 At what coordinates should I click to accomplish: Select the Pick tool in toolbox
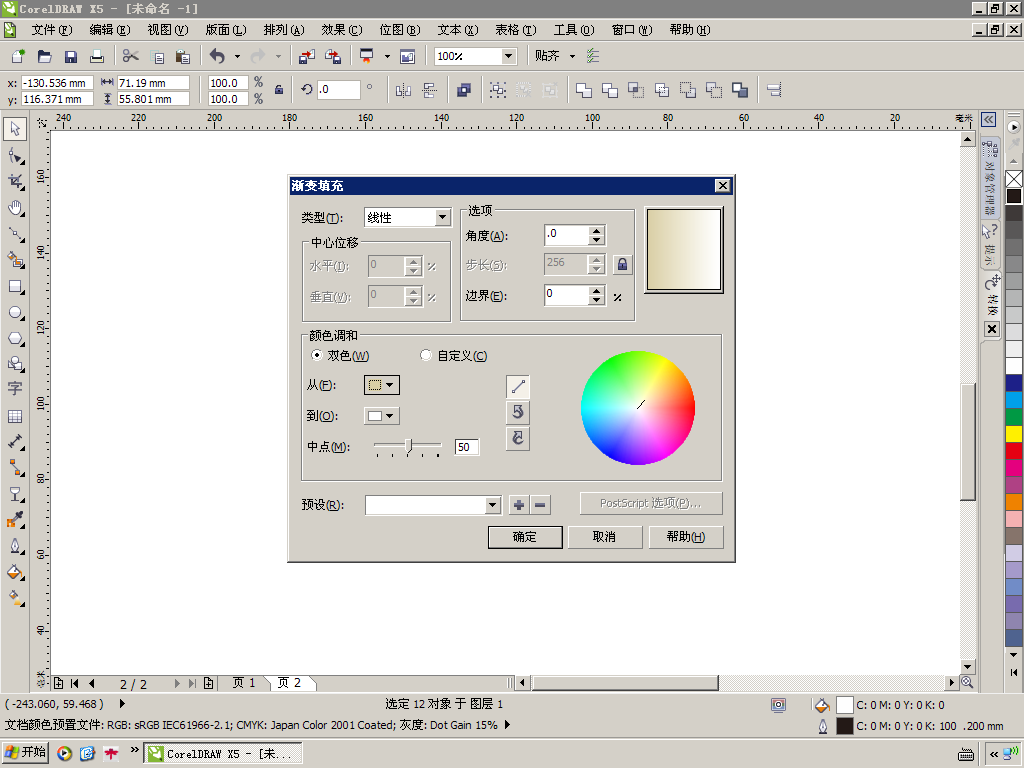coord(15,129)
